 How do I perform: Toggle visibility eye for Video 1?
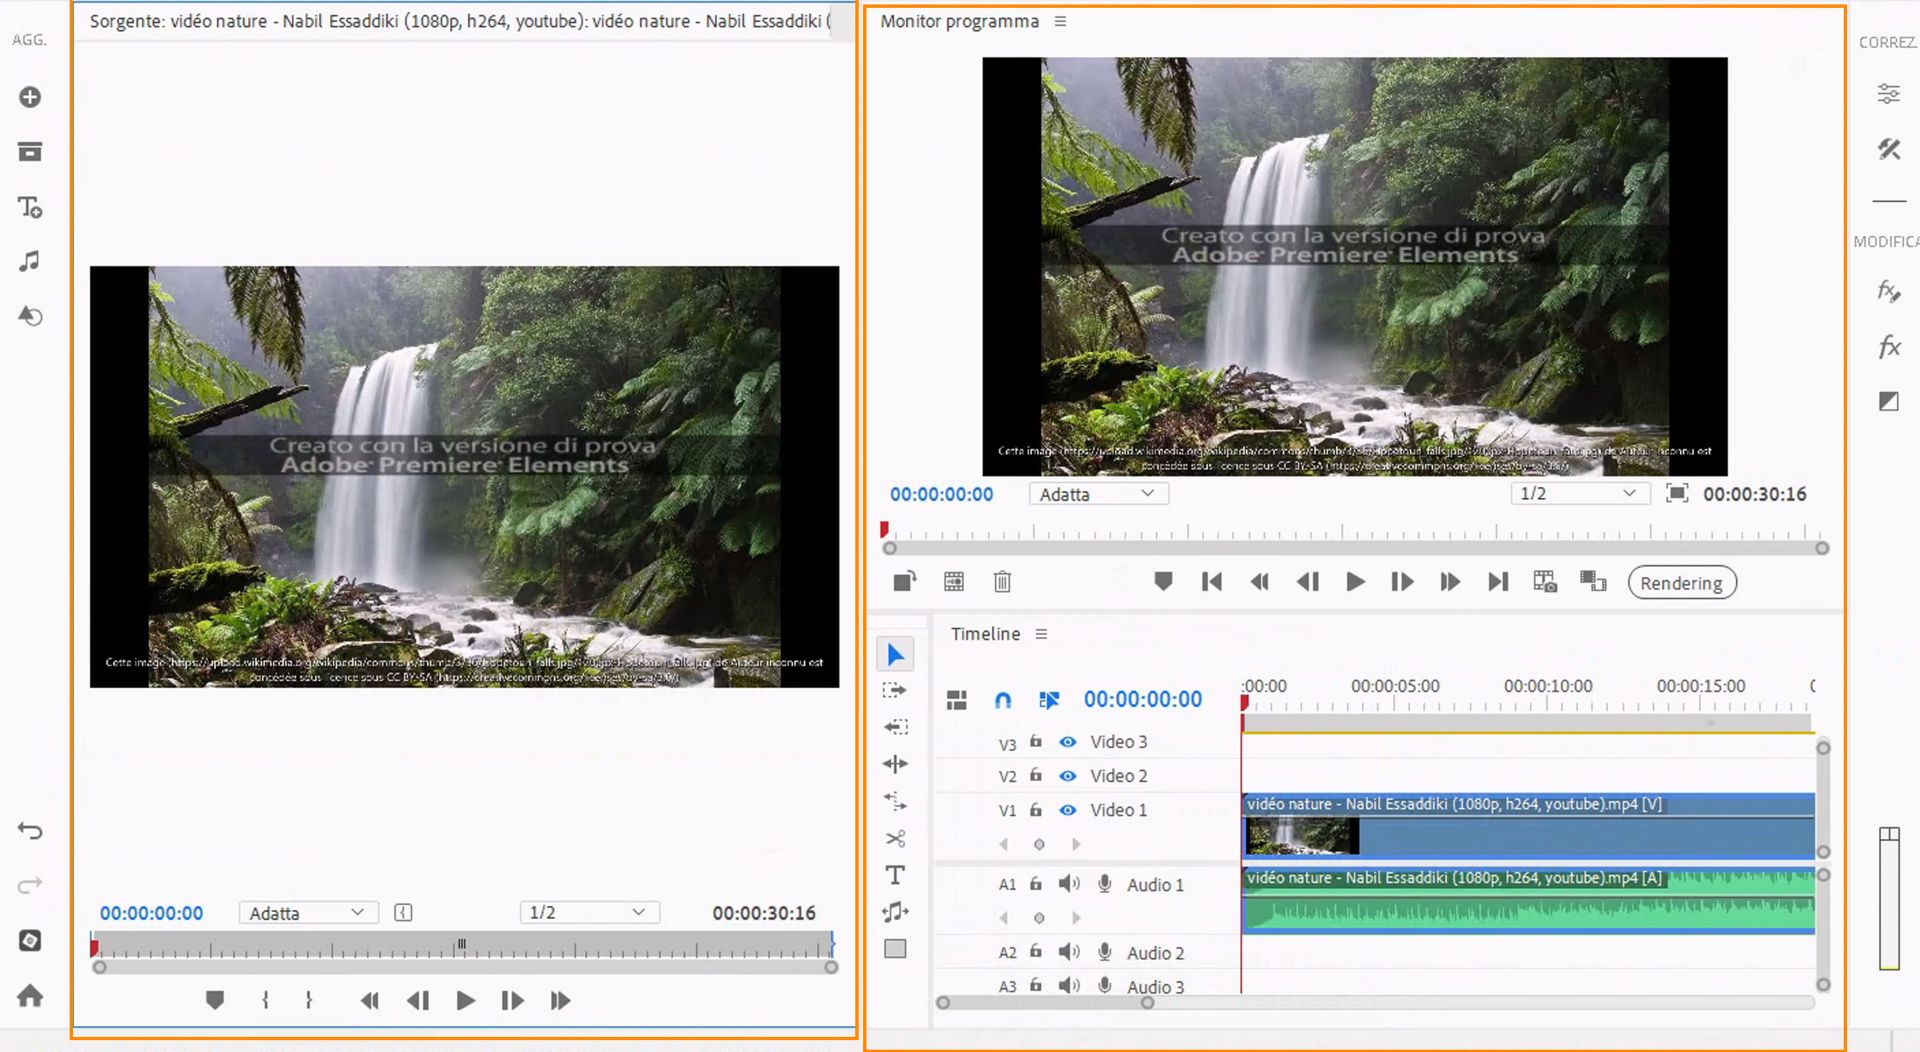click(1068, 810)
